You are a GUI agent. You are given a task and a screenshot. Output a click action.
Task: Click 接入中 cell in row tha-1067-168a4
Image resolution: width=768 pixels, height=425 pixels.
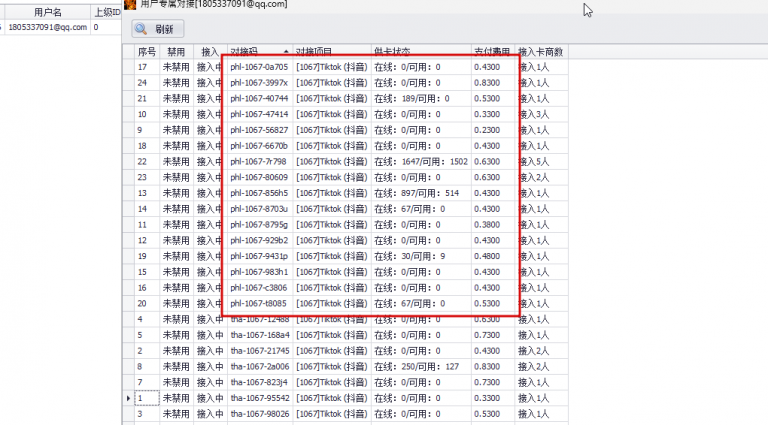pyautogui.click(x=210, y=335)
